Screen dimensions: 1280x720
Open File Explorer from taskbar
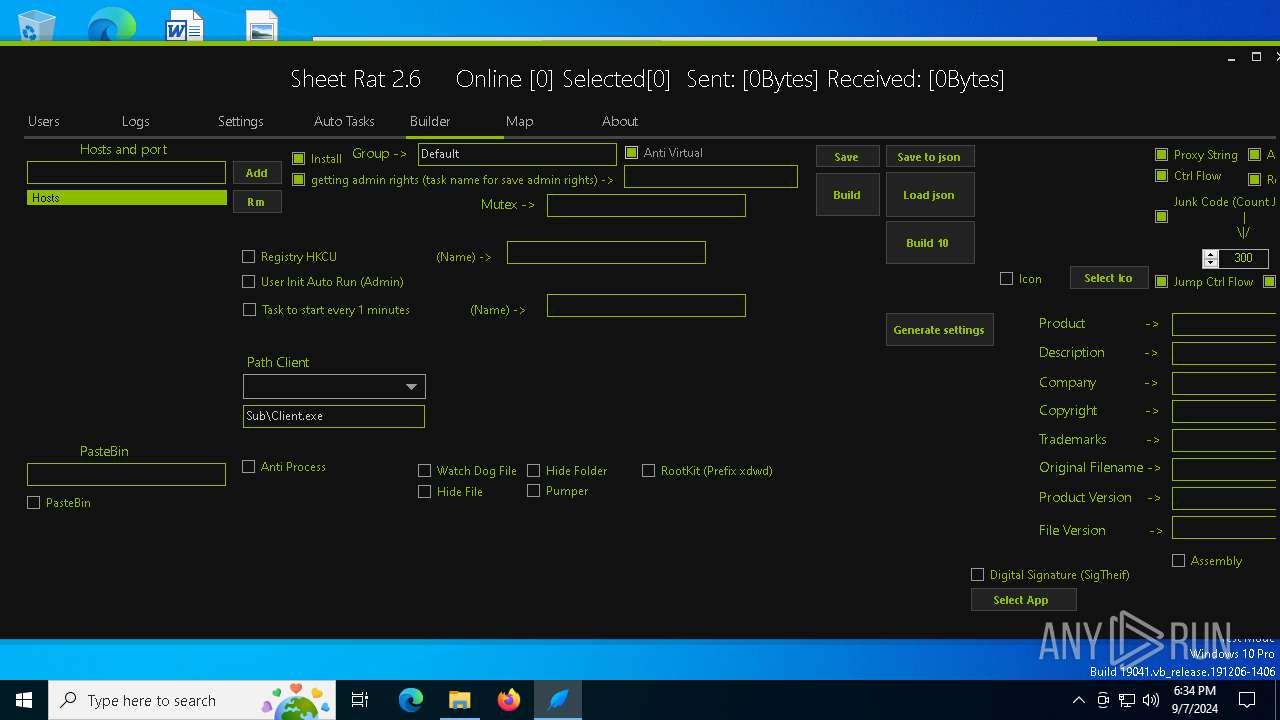[460, 700]
